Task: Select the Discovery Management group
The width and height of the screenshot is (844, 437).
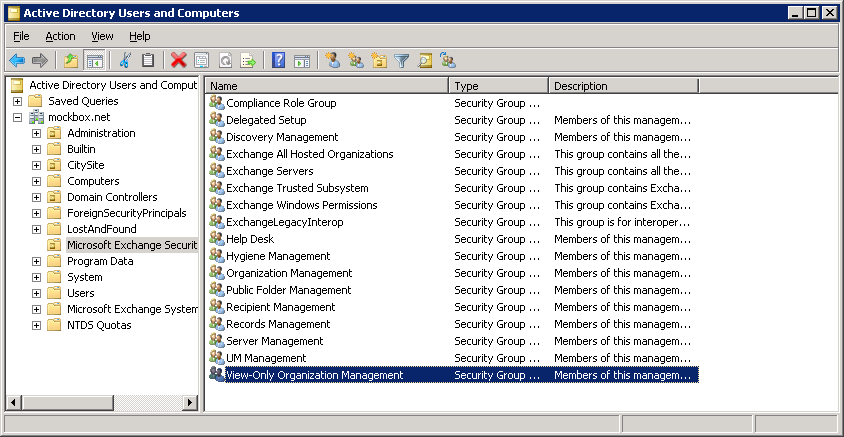Action: [x=282, y=137]
